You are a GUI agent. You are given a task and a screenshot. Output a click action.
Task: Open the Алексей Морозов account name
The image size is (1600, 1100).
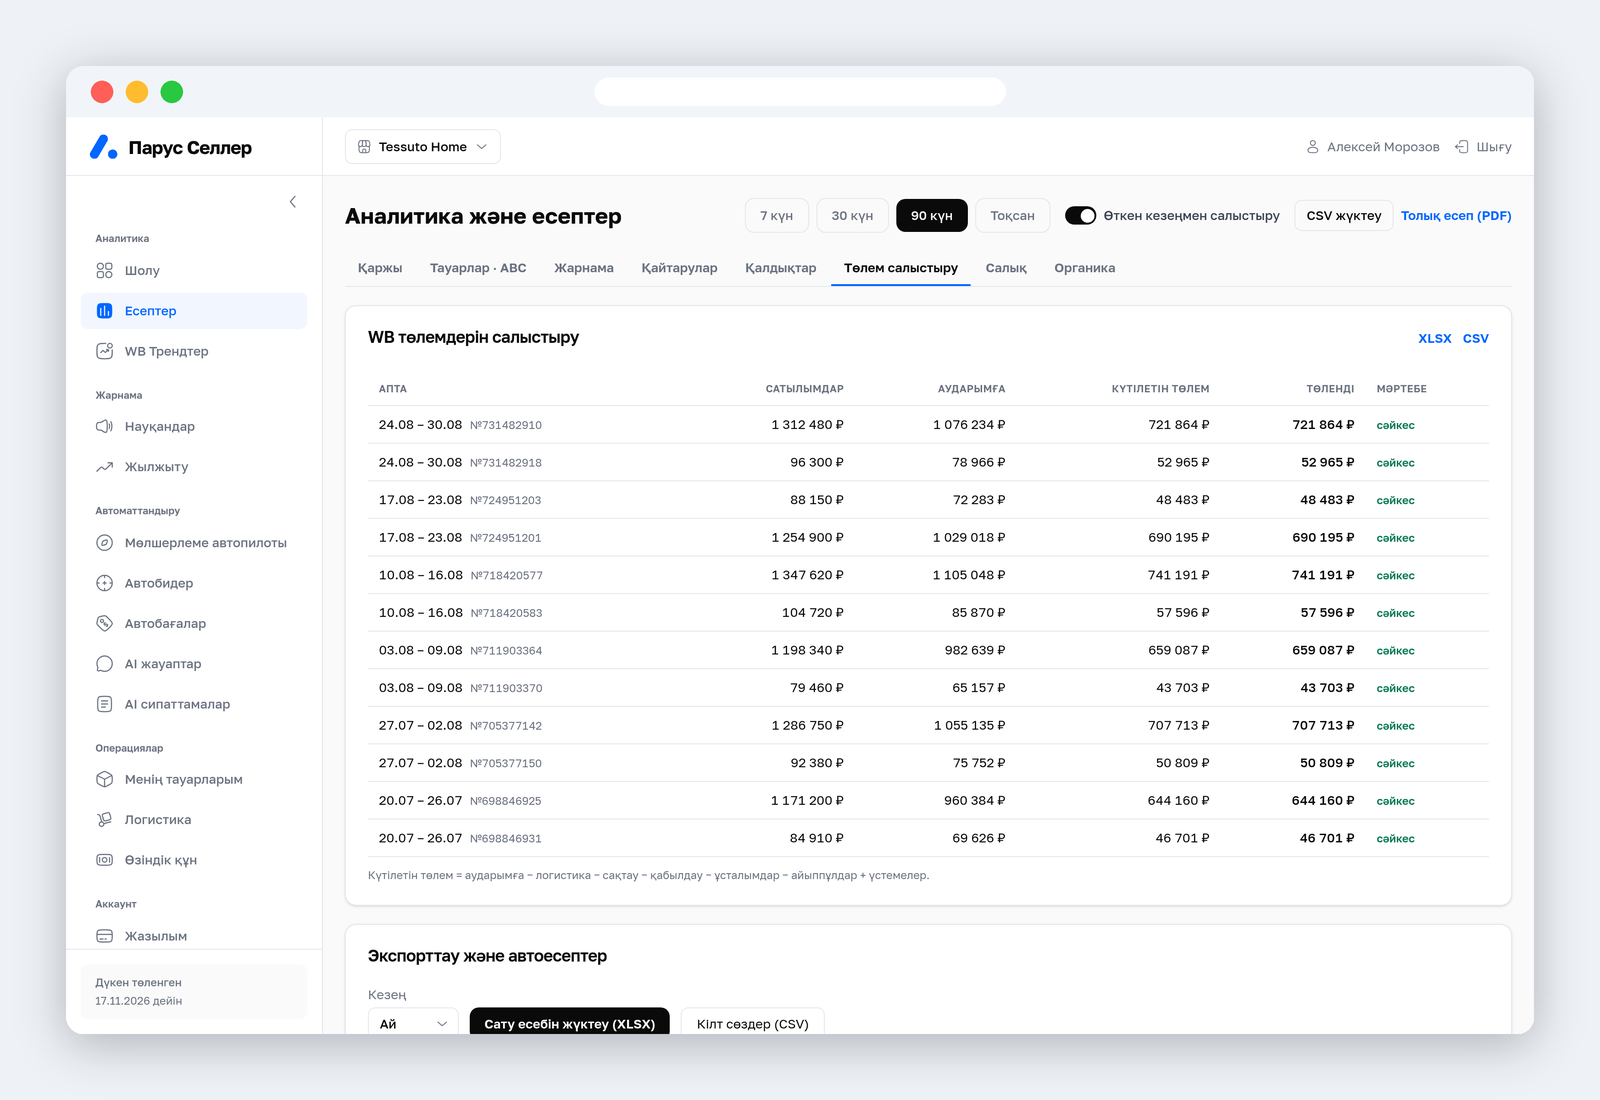[1383, 147]
